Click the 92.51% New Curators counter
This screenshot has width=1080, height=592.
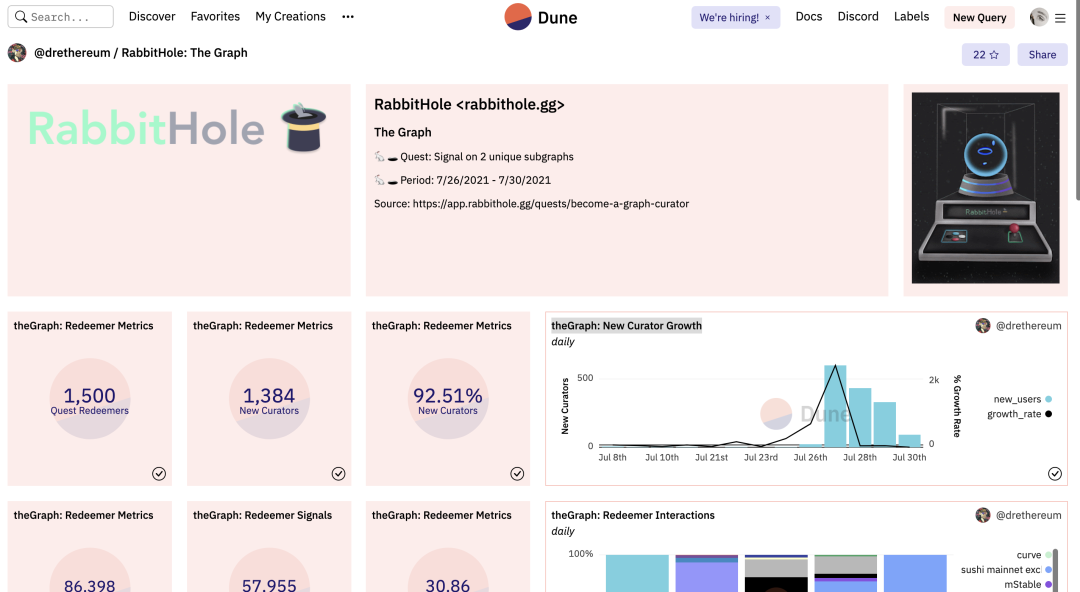[448, 399]
